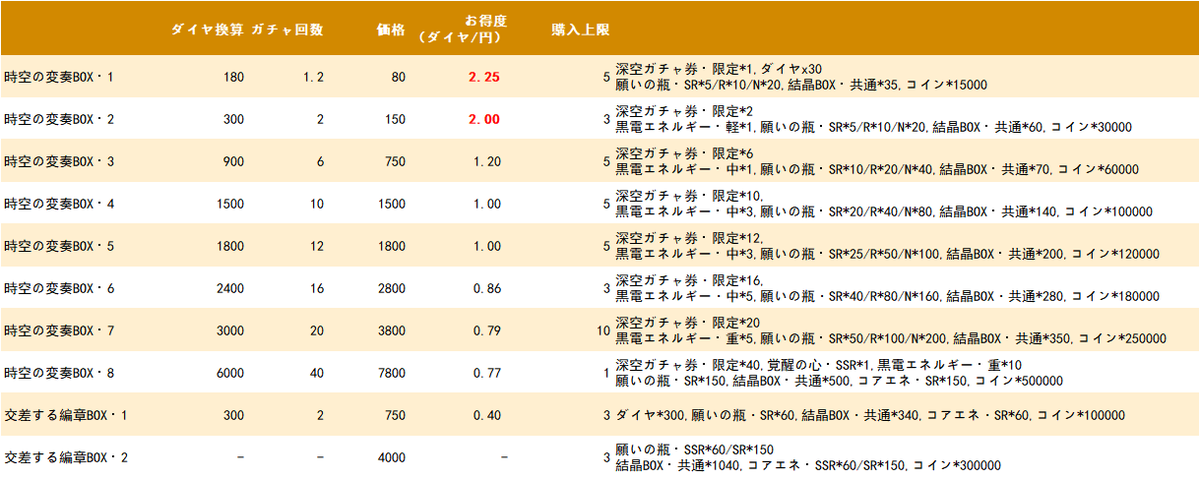Select the row label 時空の変奏BOX・4
The image size is (1200, 479).
[x=59, y=204]
